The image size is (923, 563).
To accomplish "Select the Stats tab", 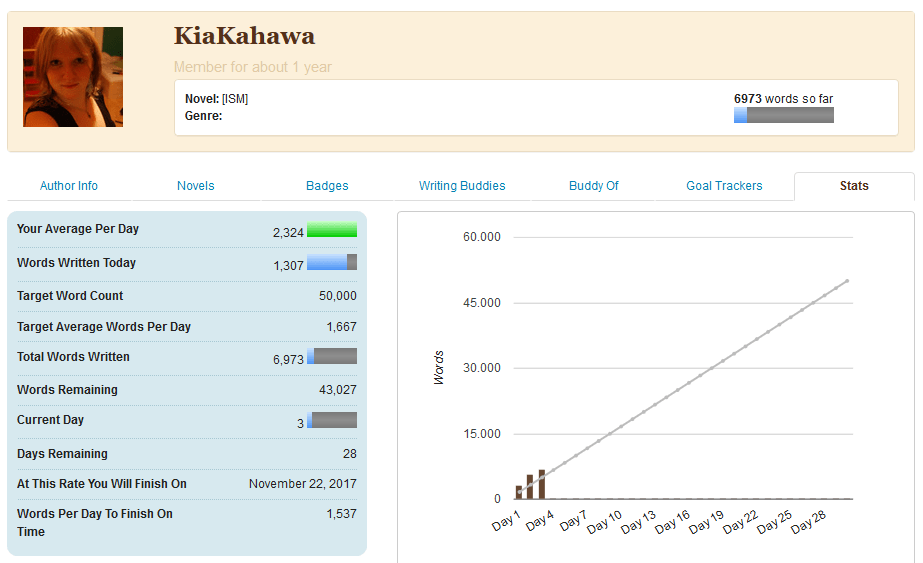I will click(x=854, y=186).
